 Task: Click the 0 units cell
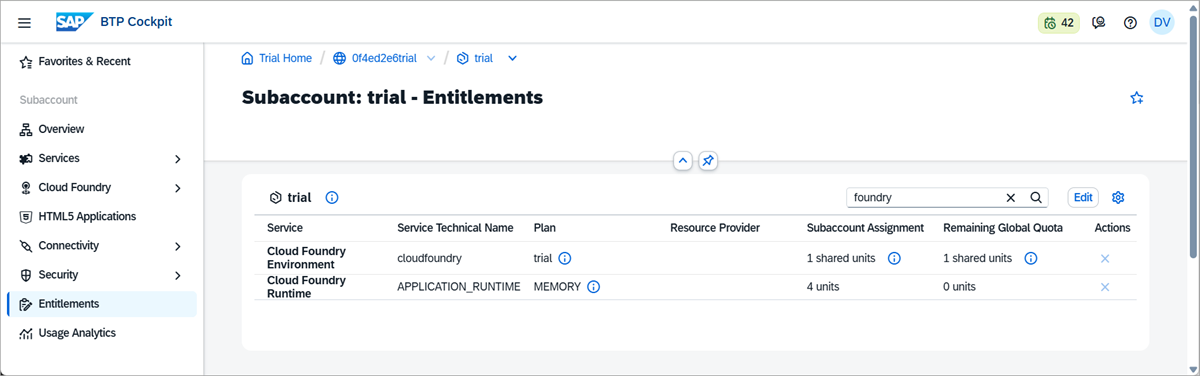[x=959, y=287]
